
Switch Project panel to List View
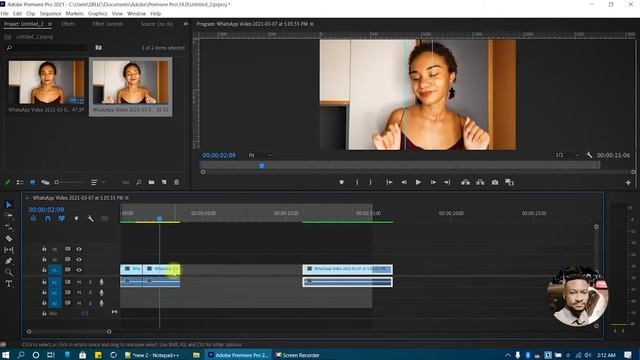pyautogui.click(x=20, y=182)
